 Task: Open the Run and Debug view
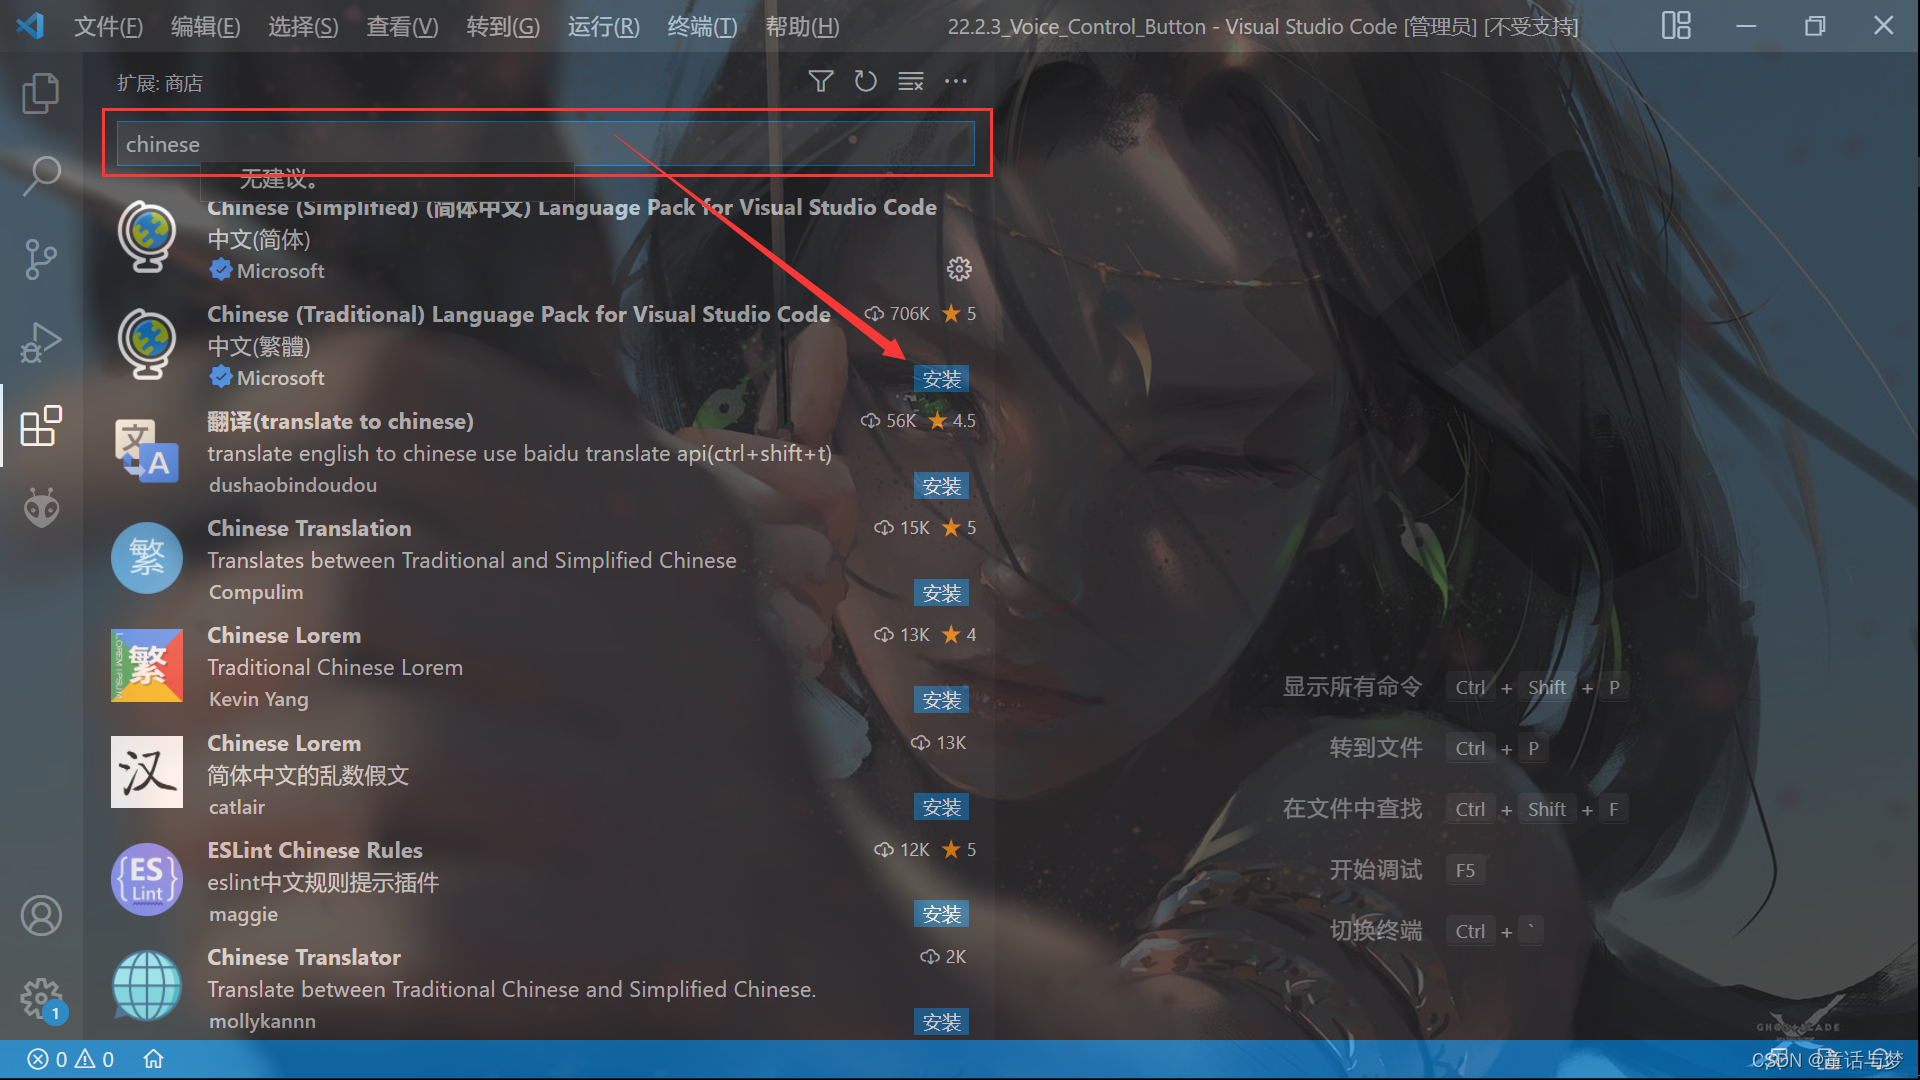(40, 342)
